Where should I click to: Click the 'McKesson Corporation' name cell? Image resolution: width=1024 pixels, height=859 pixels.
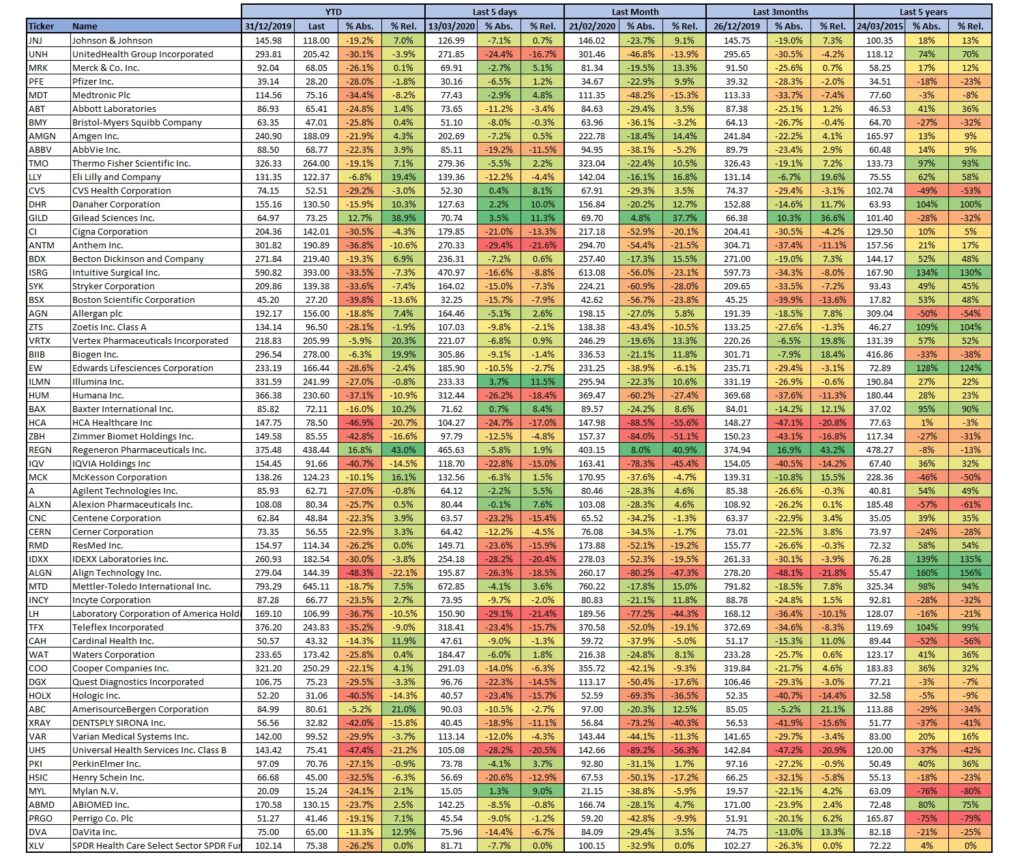155,478
